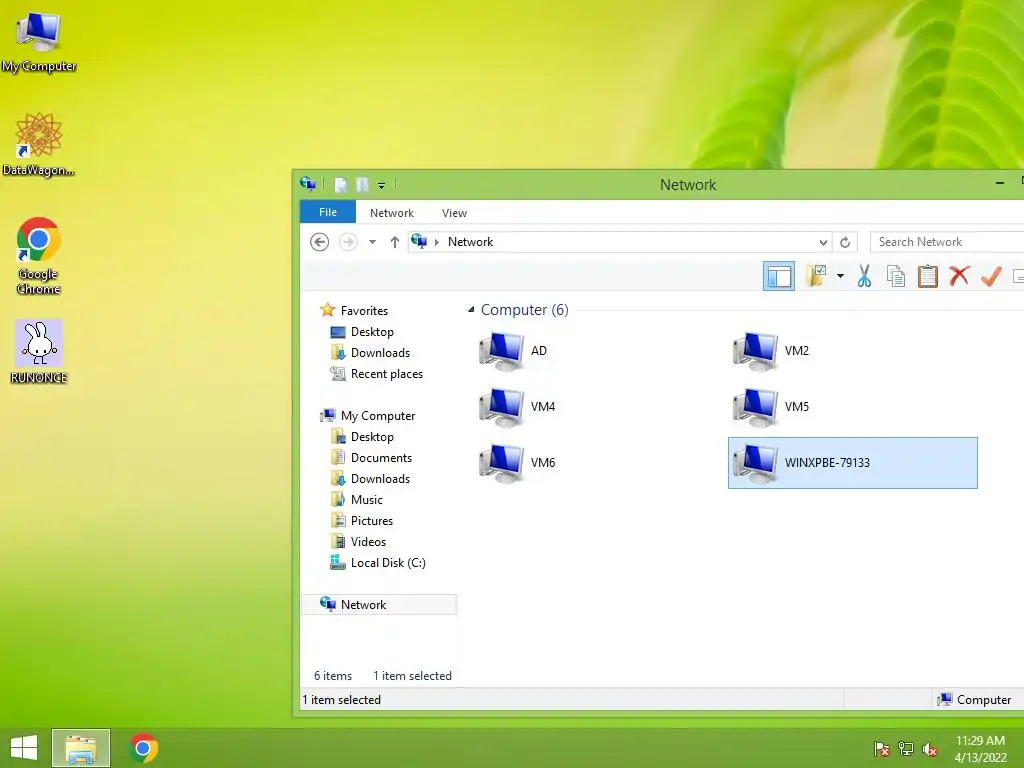Image resolution: width=1024 pixels, height=768 pixels.
Task: Click the title bar network system icon
Action: 308,184
